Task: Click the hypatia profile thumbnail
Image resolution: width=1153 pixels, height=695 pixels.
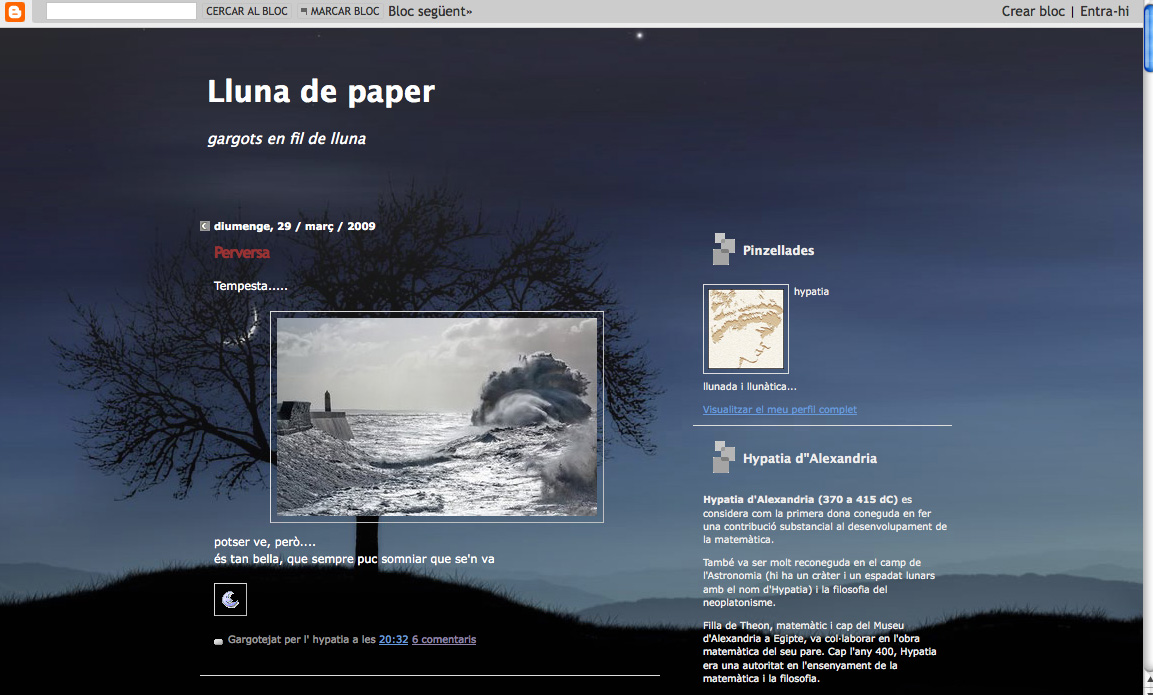Action: pyautogui.click(x=745, y=328)
